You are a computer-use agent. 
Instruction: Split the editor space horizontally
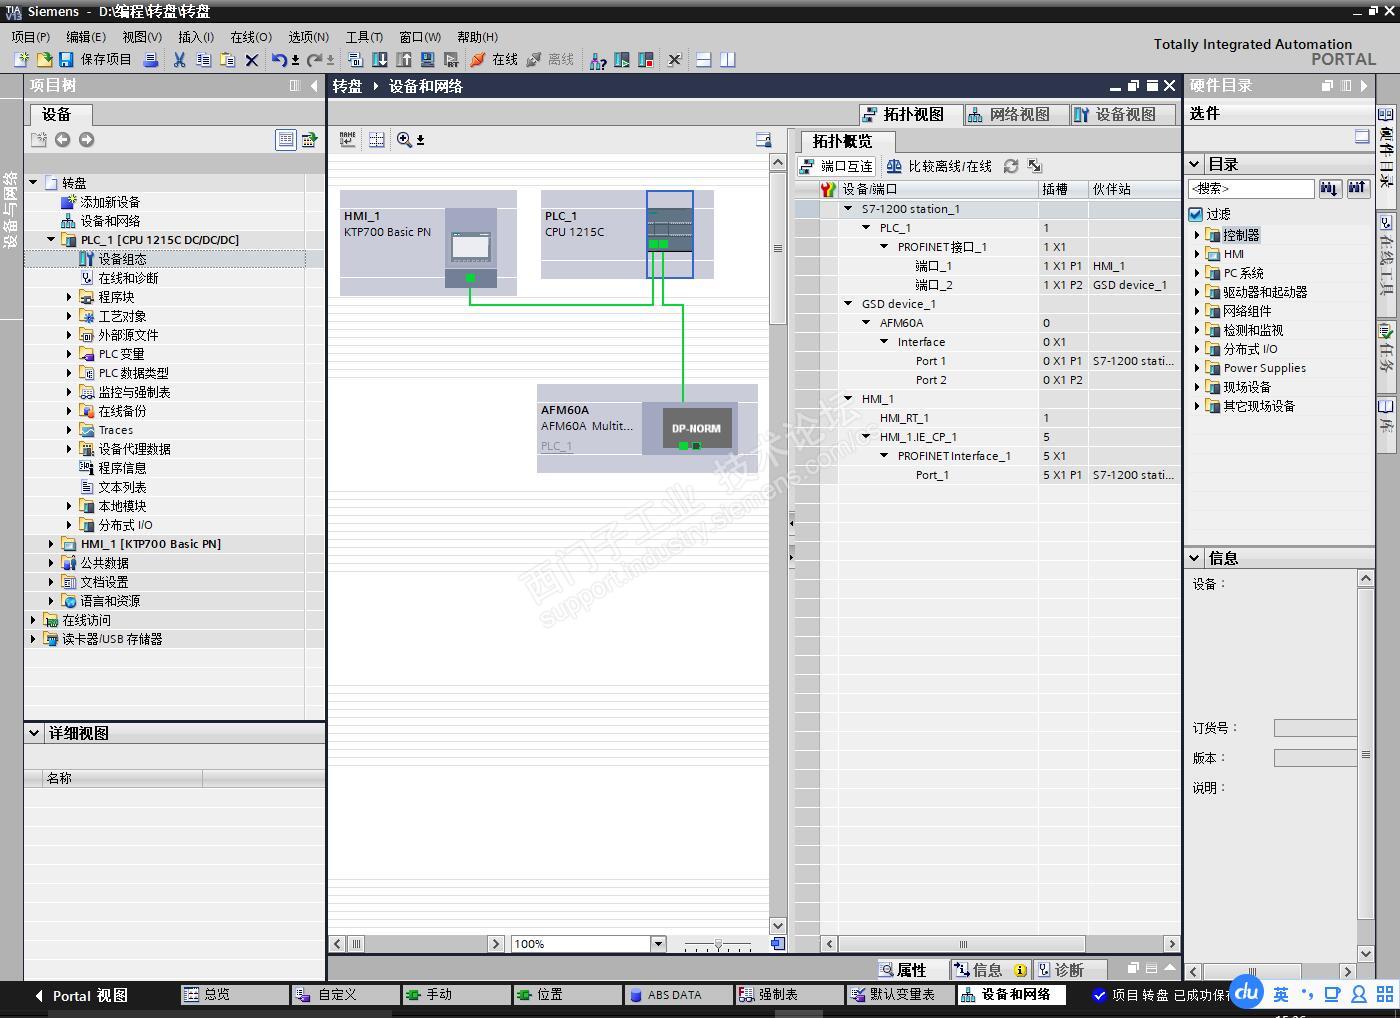[x=704, y=60]
